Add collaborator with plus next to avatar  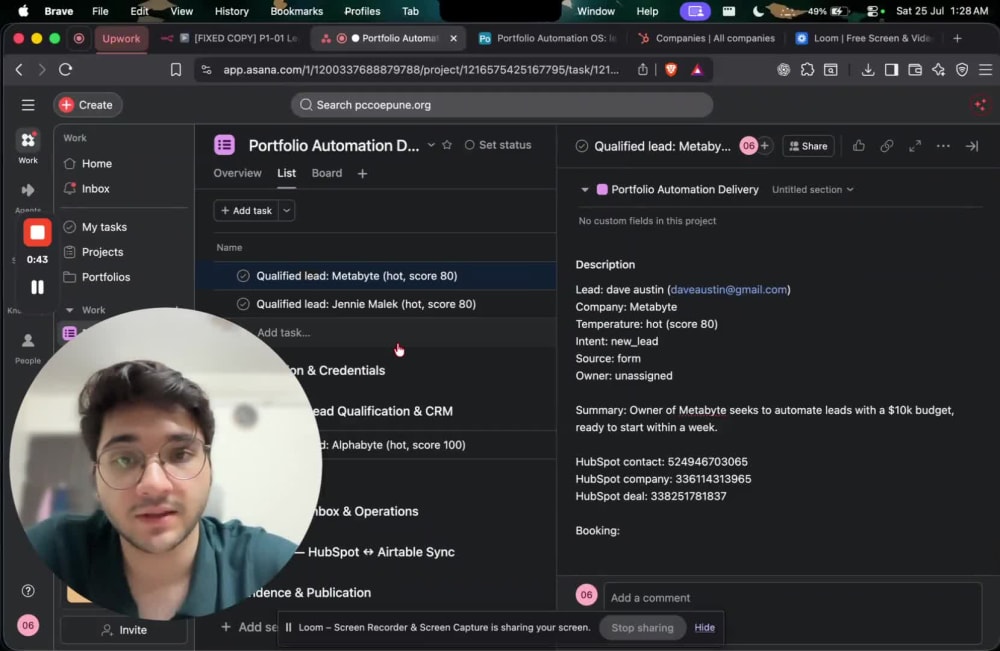[764, 146]
